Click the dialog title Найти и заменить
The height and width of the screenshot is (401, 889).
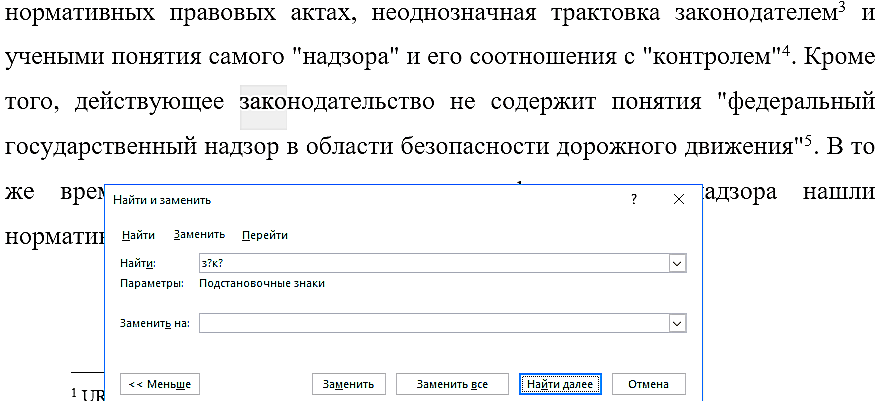(162, 200)
